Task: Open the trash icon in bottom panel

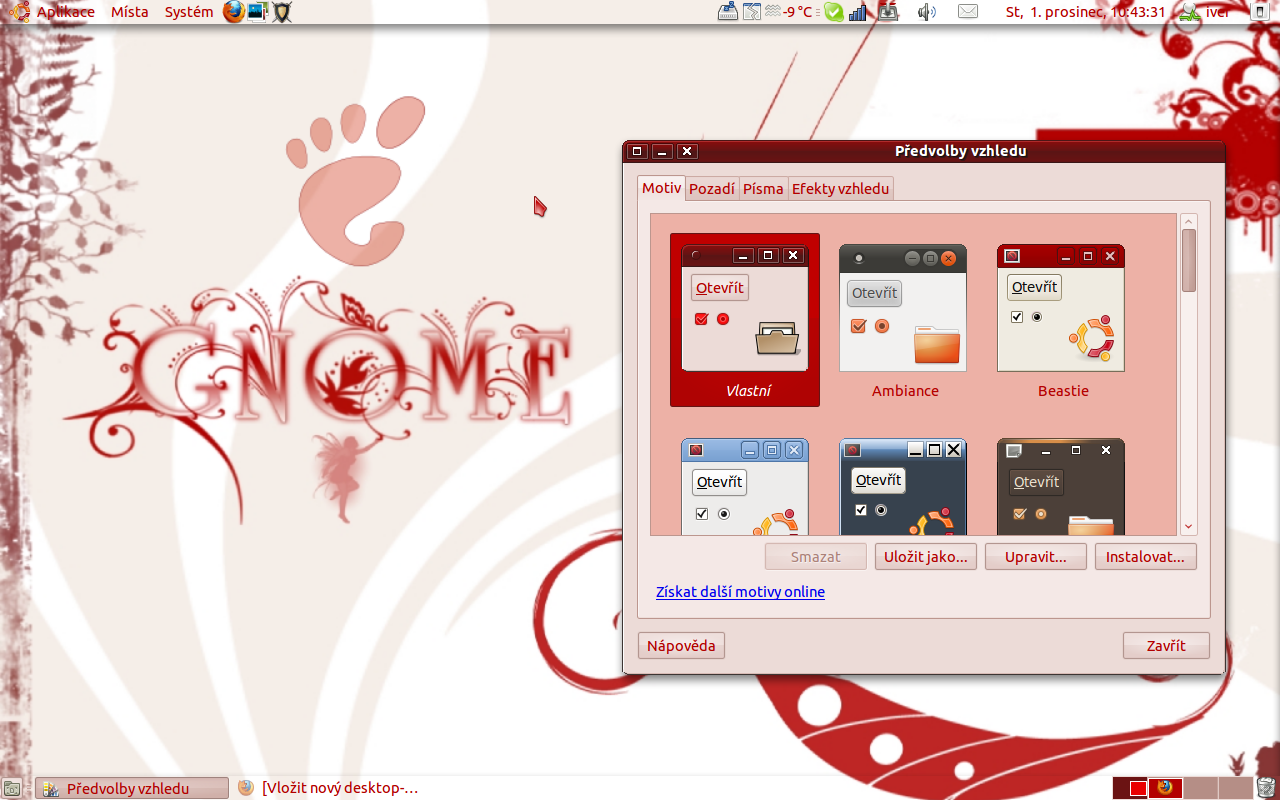Action: pos(1266,788)
